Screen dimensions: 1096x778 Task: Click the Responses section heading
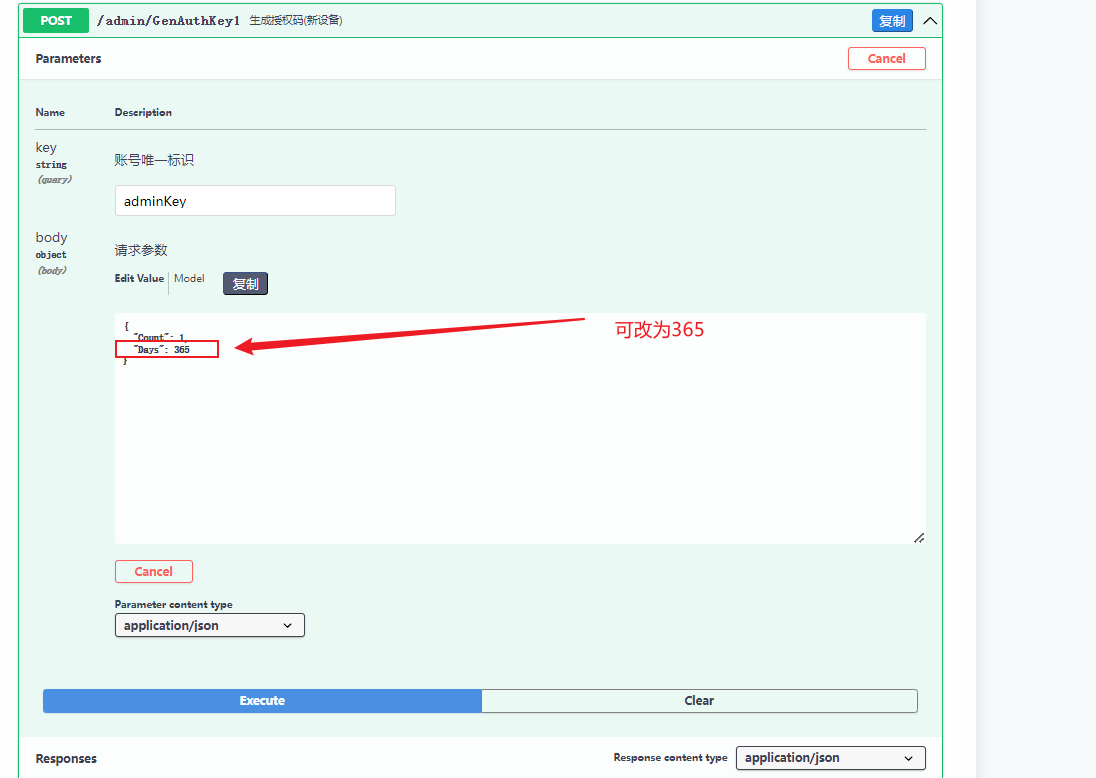tap(66, 759)
